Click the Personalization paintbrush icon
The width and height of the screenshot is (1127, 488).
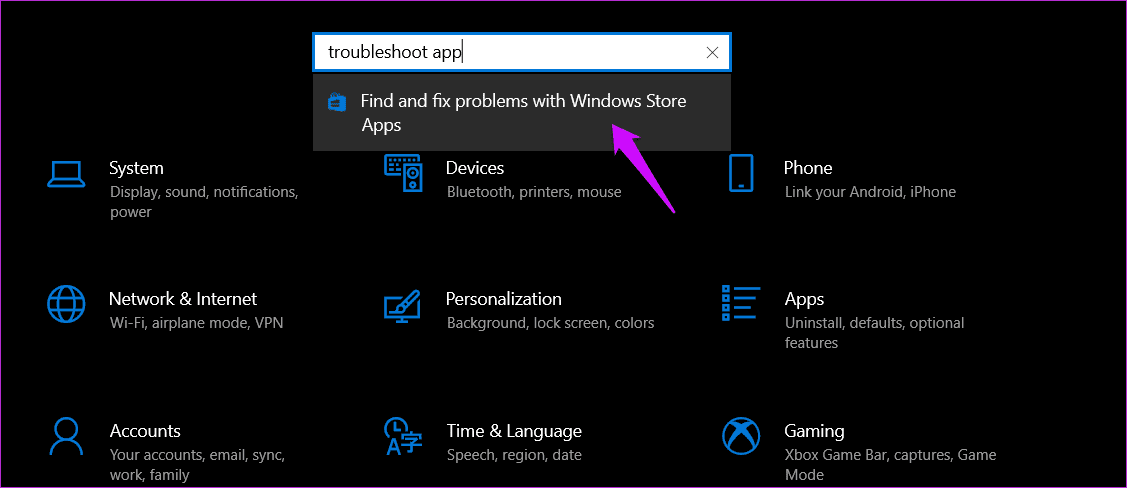pos(404,304)
